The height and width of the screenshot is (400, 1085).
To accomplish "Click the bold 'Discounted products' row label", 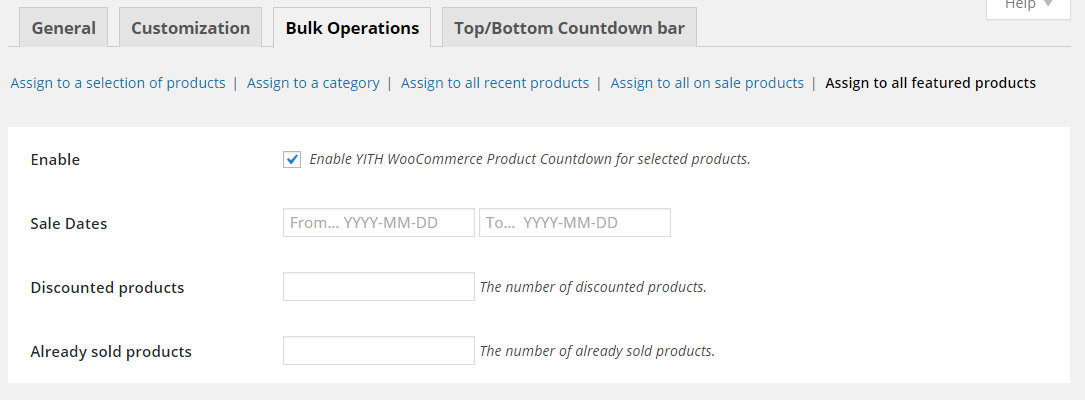I will pos(108,288).
